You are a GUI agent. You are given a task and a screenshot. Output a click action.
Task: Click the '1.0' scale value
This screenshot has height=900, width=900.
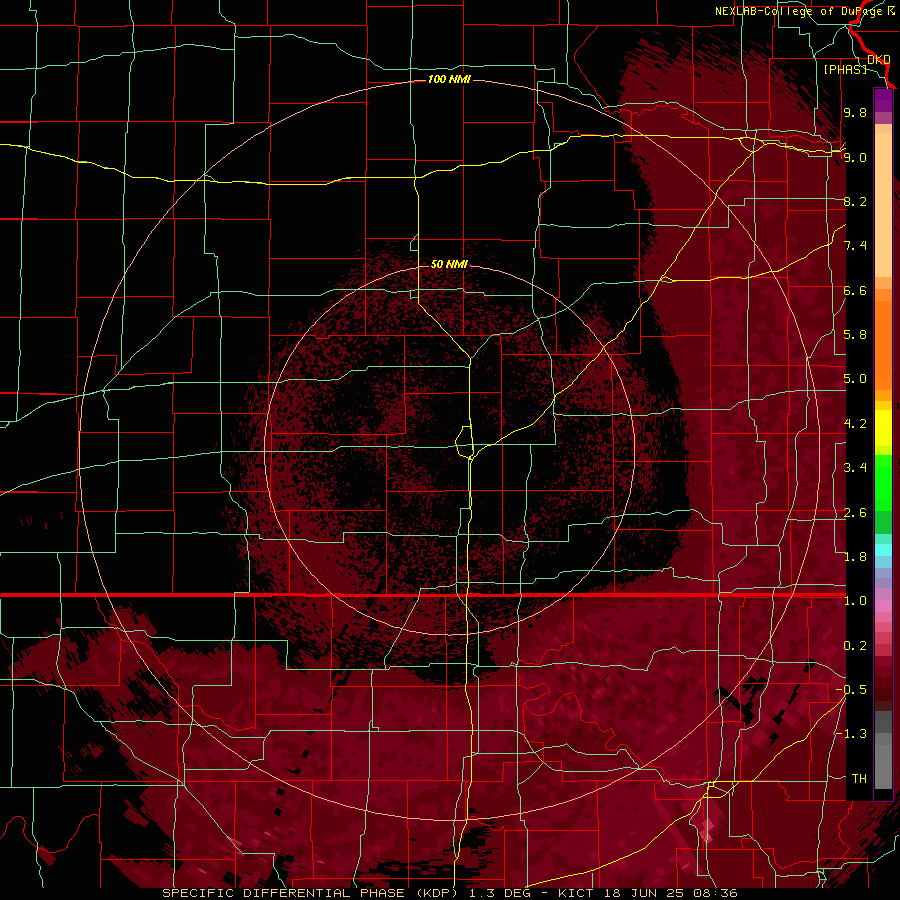pyautogui.click(x=855, y=601)
